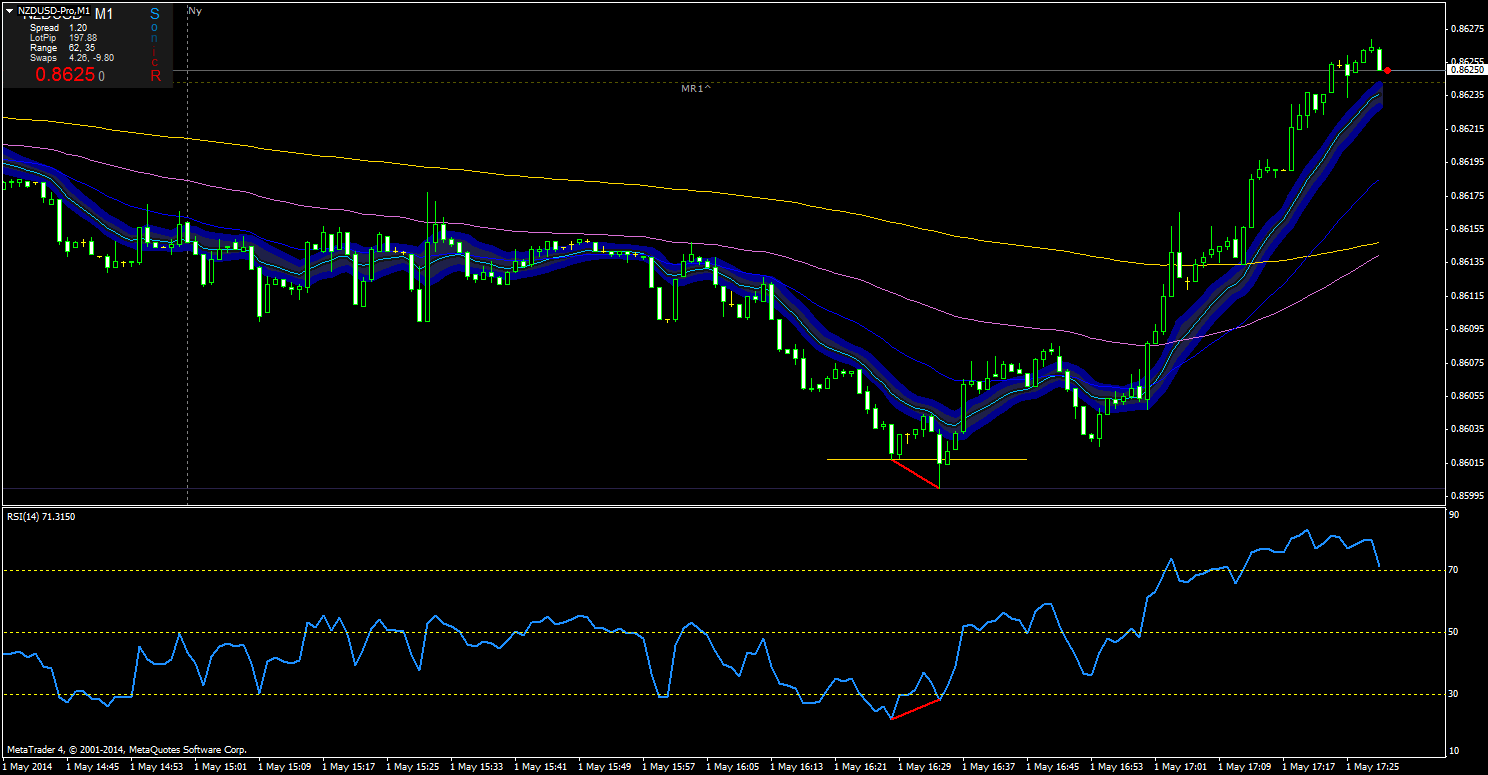The image size is (1488, 775).
Task: Click the 1 May 15:01 time label
Action: point(220,767)
